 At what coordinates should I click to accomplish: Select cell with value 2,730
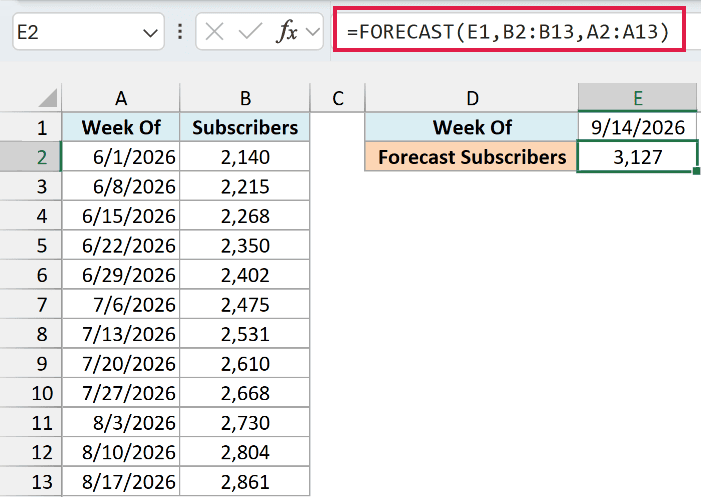point(245,422)
